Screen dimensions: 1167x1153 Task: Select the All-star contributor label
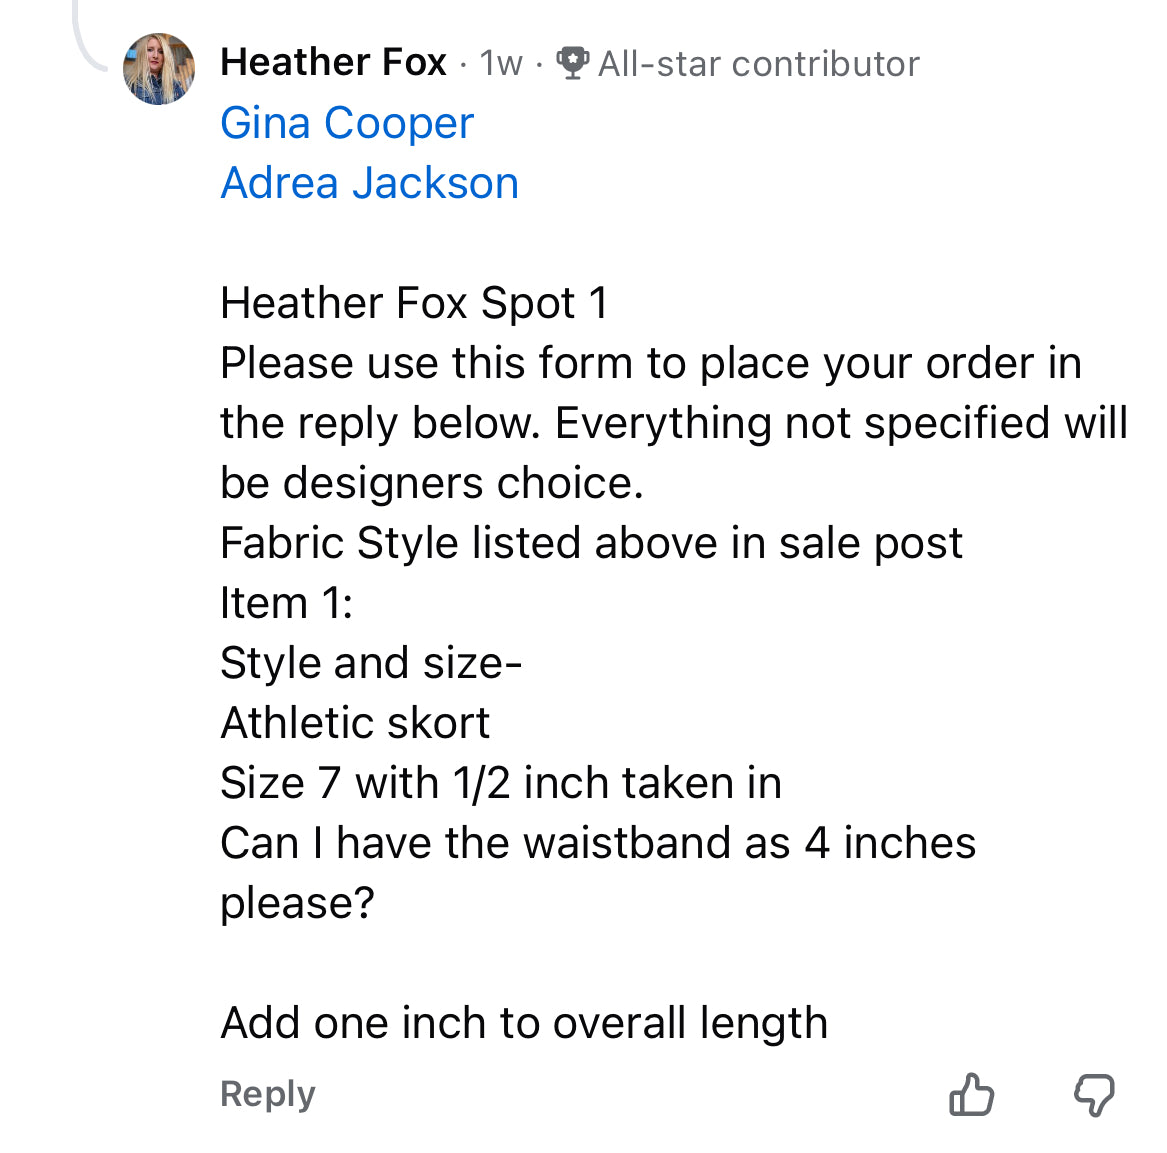[758, 64]
